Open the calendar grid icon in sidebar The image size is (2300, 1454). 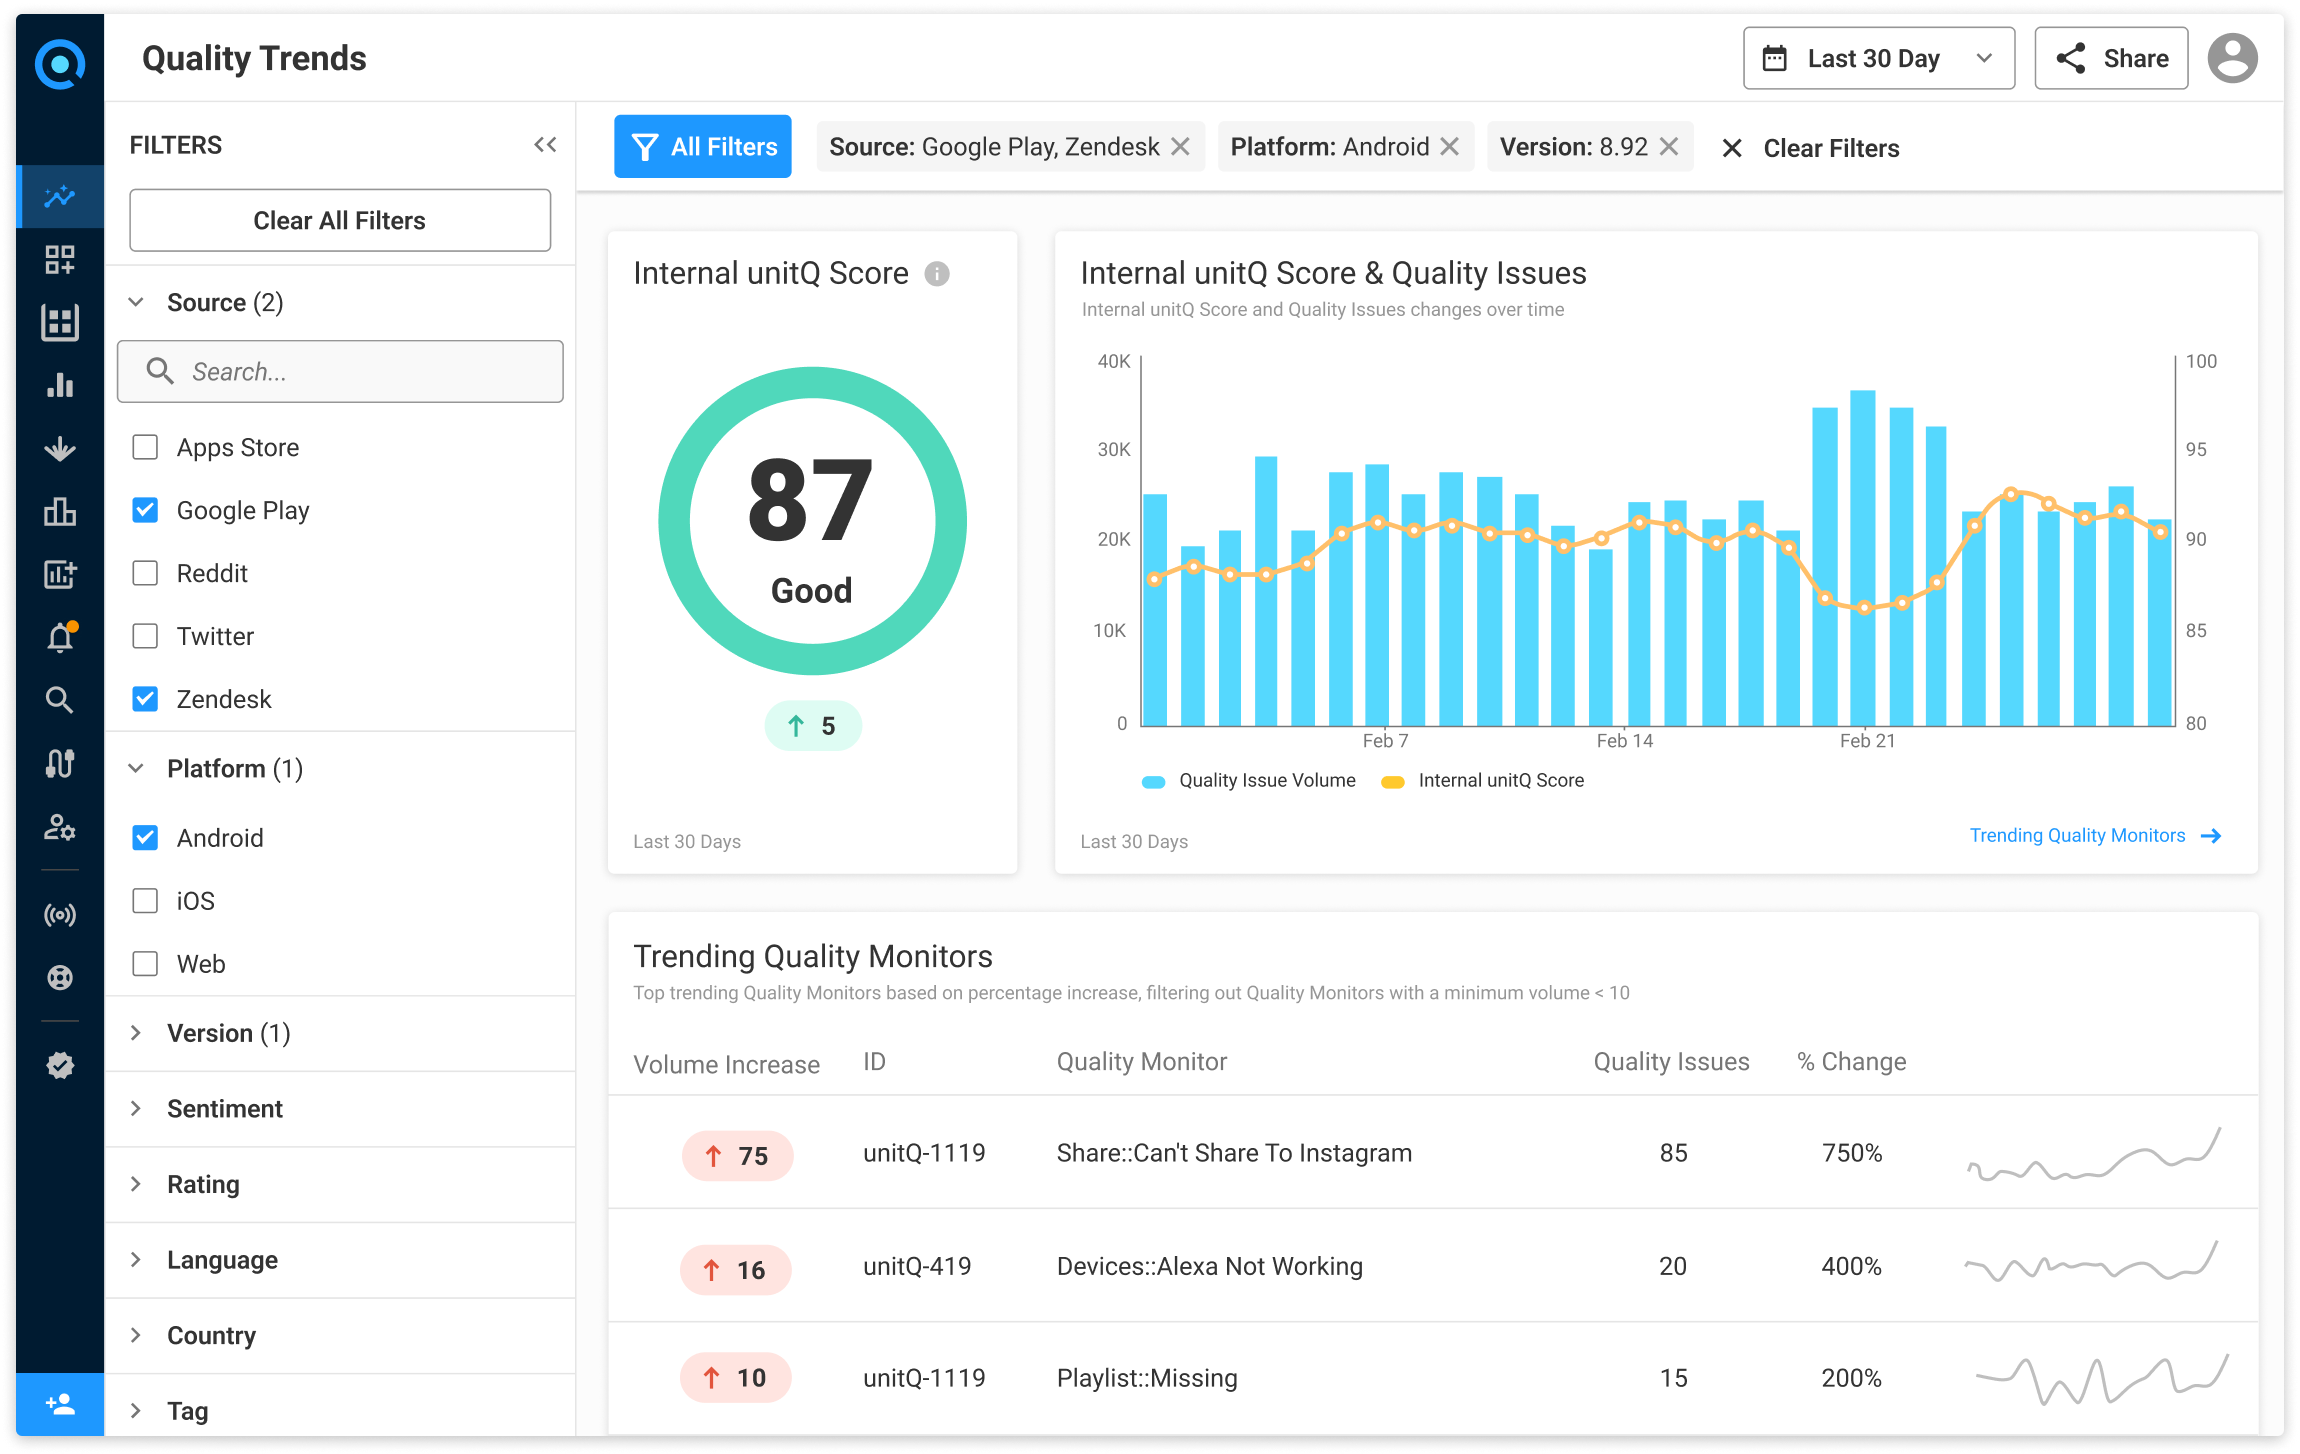click(x=60, y=323)
